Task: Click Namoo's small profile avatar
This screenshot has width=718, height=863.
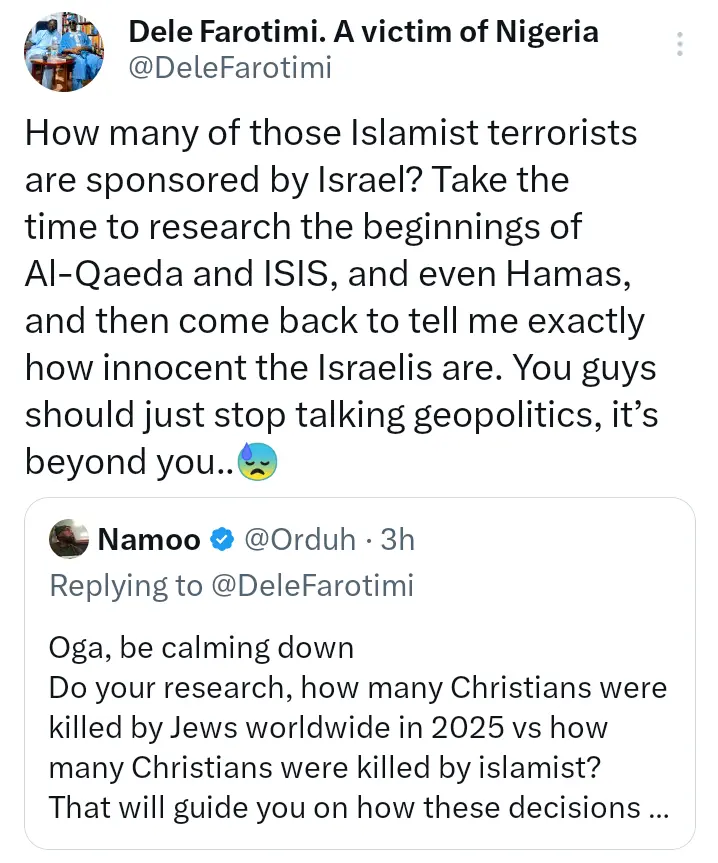Action: pos(68,540)
